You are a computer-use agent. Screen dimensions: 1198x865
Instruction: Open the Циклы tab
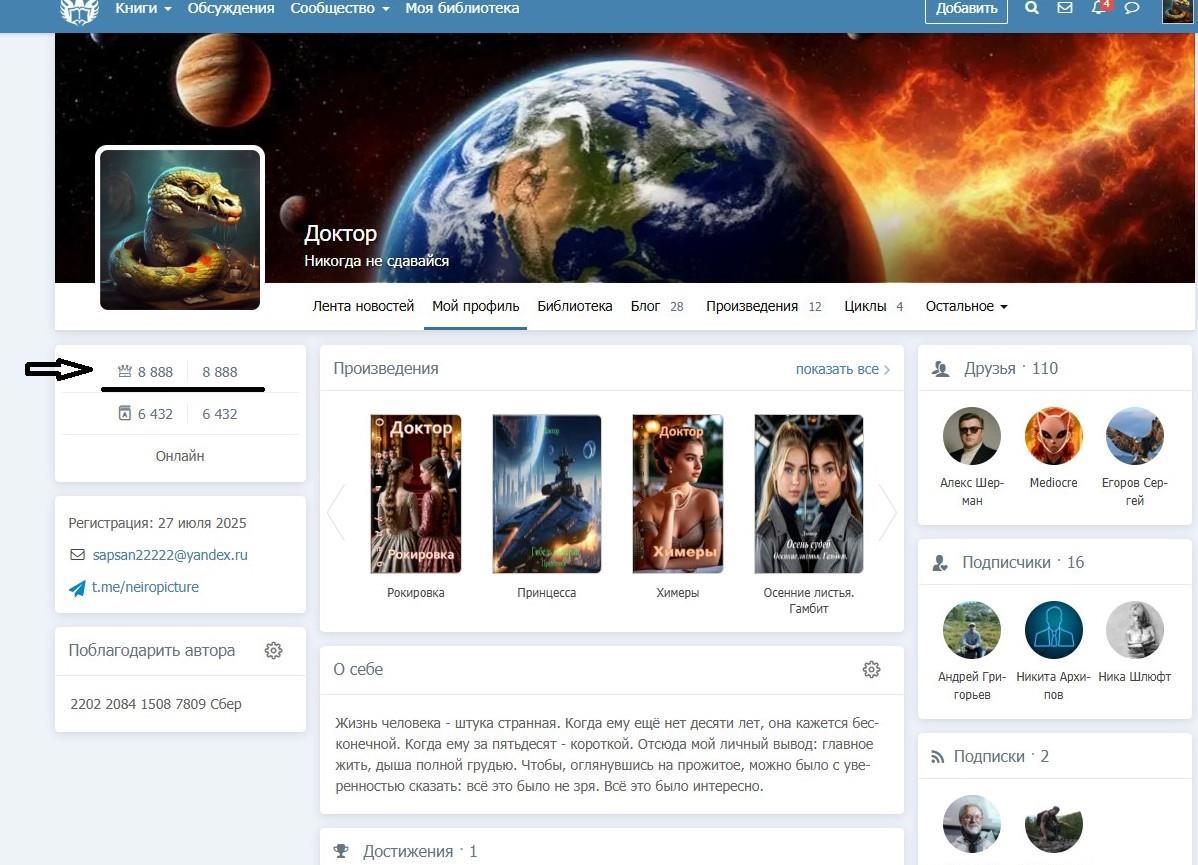[x=873, y=306]
